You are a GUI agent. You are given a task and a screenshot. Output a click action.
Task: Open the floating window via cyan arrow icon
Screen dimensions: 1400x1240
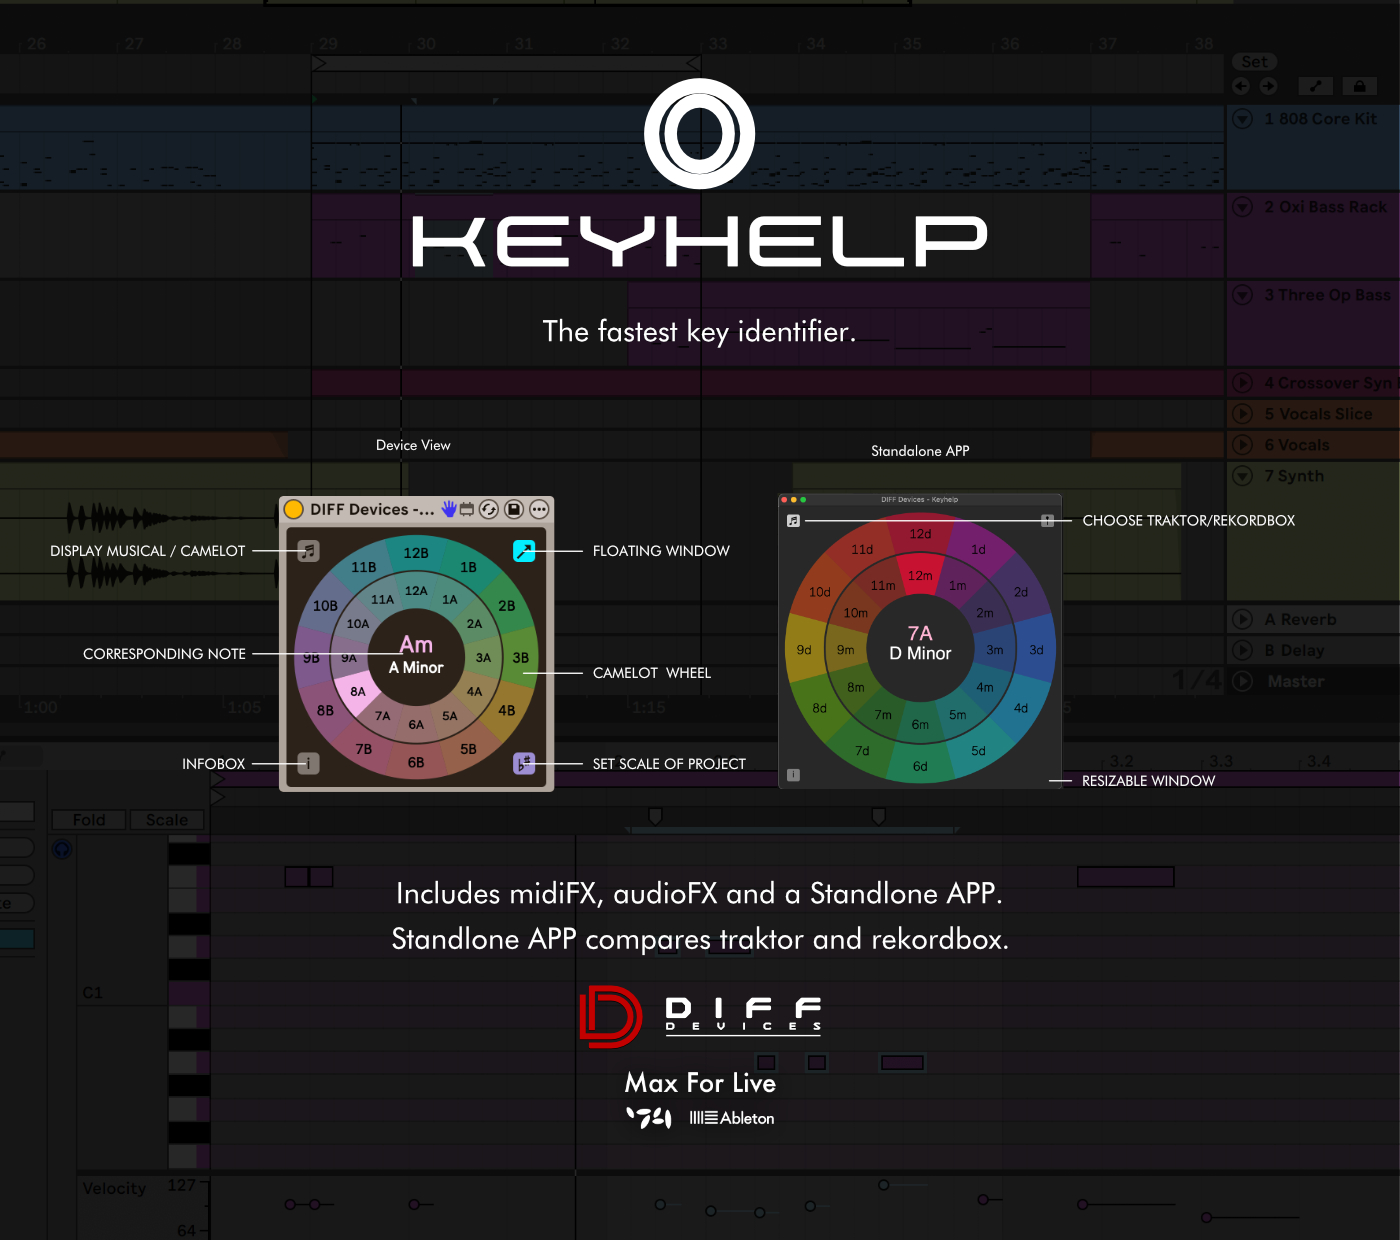coord(524,551)
